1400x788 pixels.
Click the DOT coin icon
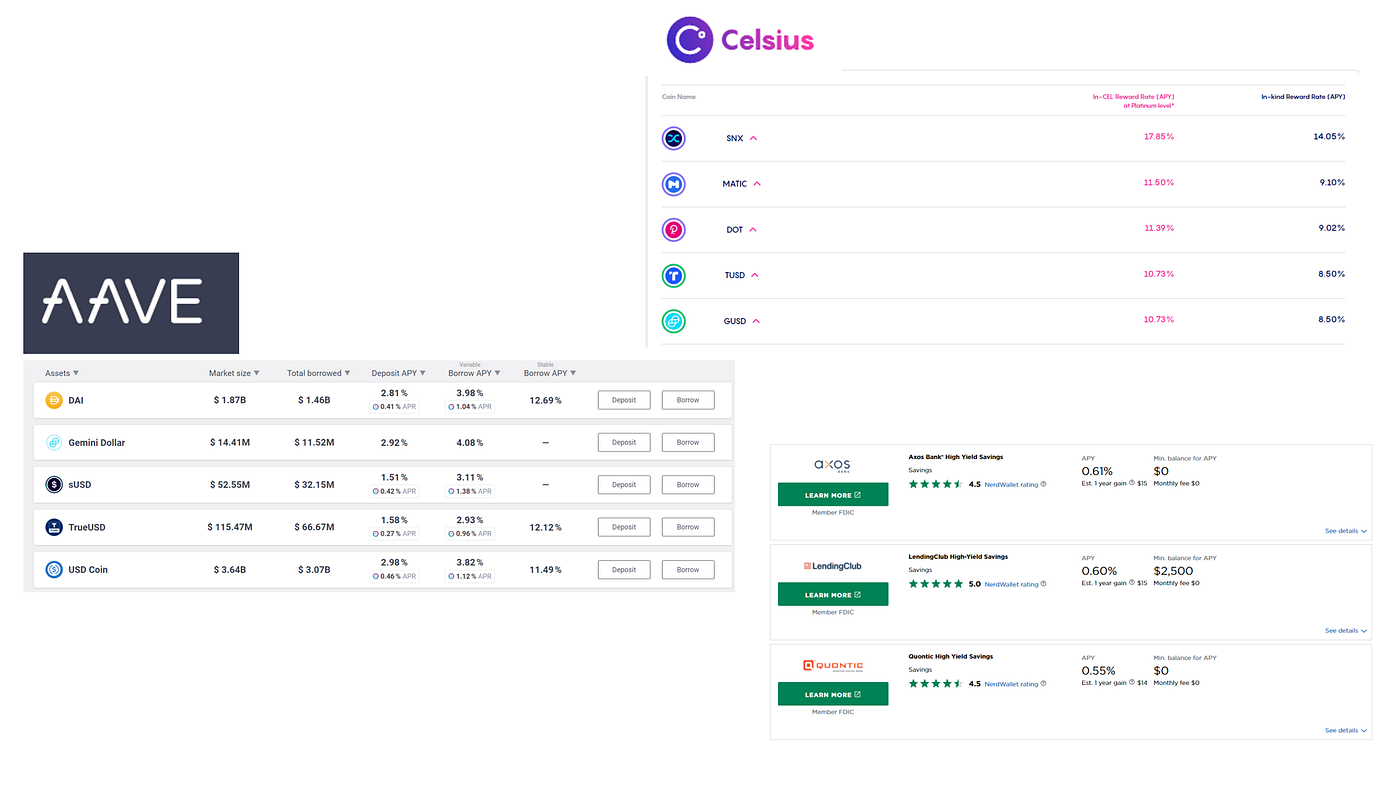click(674, 230)
